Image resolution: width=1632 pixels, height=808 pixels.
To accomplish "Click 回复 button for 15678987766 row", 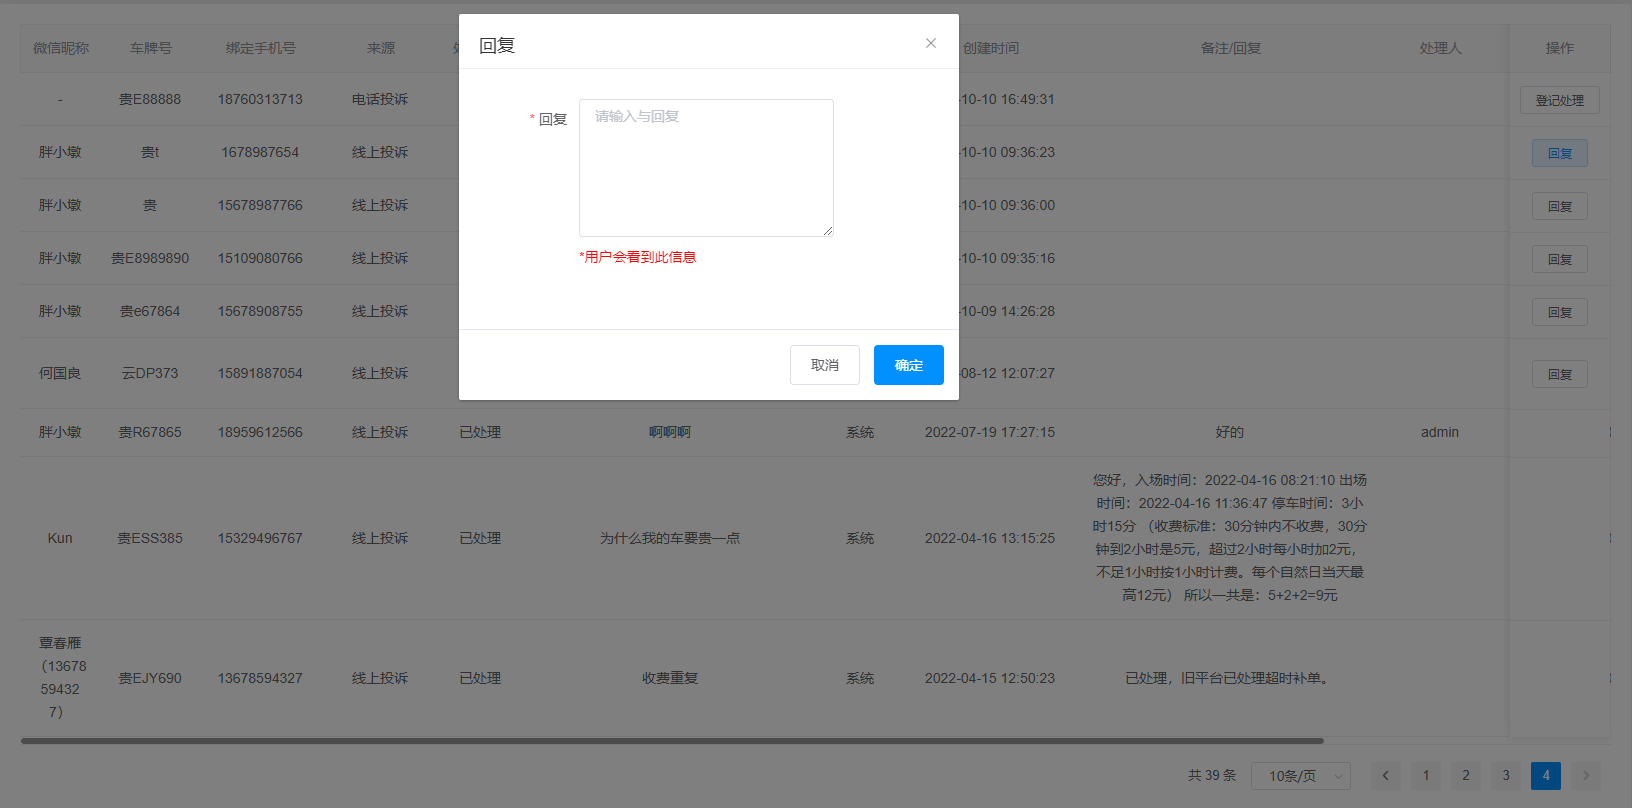I will (1559, 206).
